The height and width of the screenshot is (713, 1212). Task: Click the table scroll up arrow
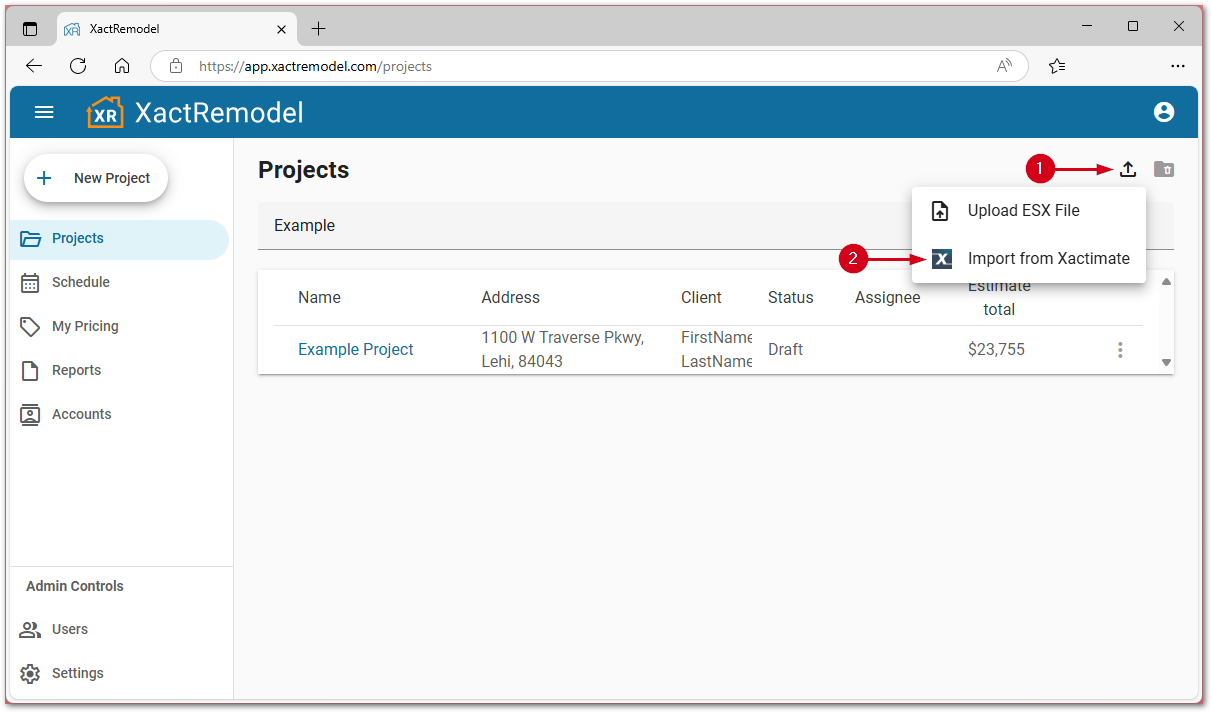pyautogui.click(x=1166, y=282)
